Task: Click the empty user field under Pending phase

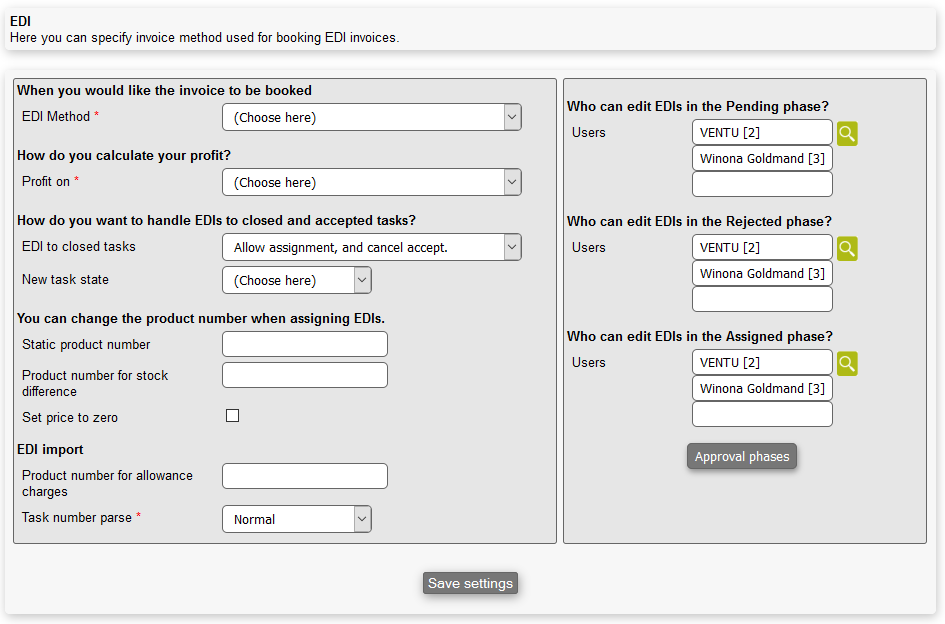Action: click(x=761, y=184)
